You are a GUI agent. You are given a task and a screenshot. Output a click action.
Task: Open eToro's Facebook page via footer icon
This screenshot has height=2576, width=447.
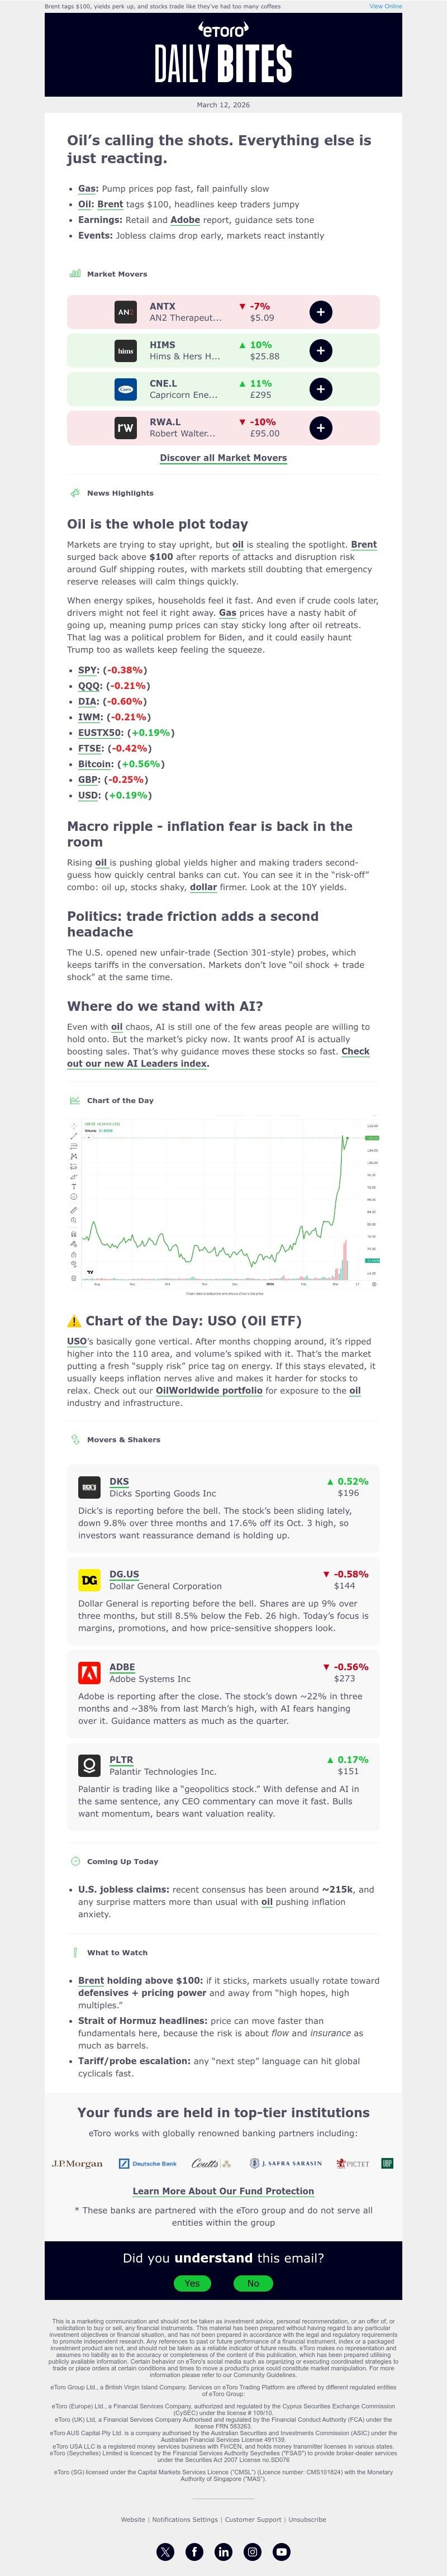[x=195, y=2552]
